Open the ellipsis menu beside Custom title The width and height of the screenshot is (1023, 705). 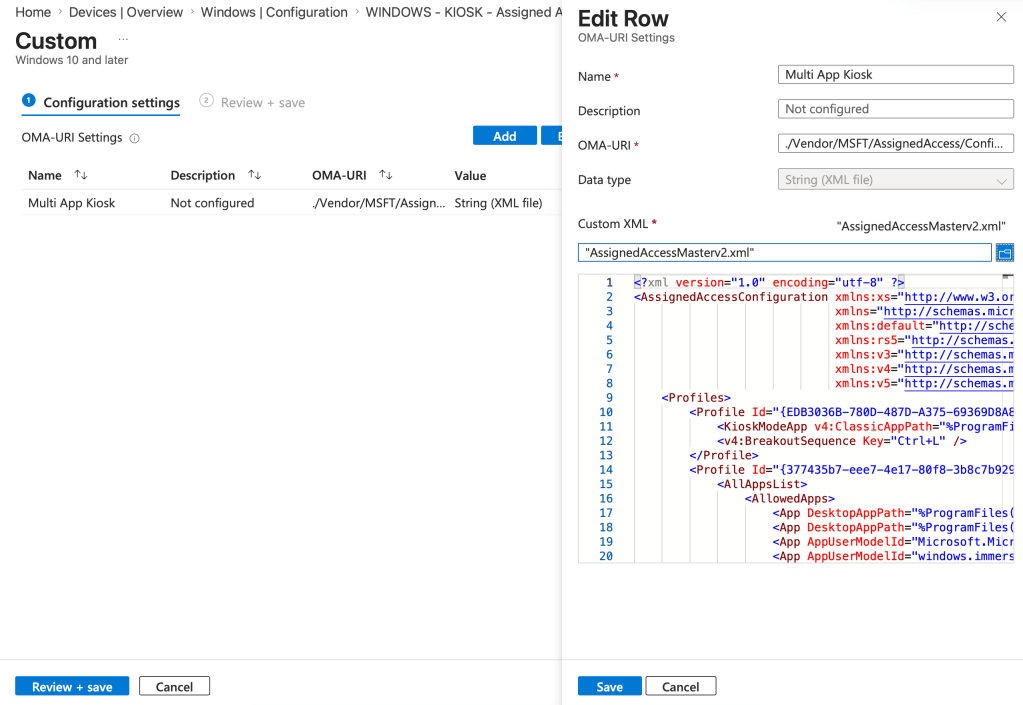(x=123, y=39)
